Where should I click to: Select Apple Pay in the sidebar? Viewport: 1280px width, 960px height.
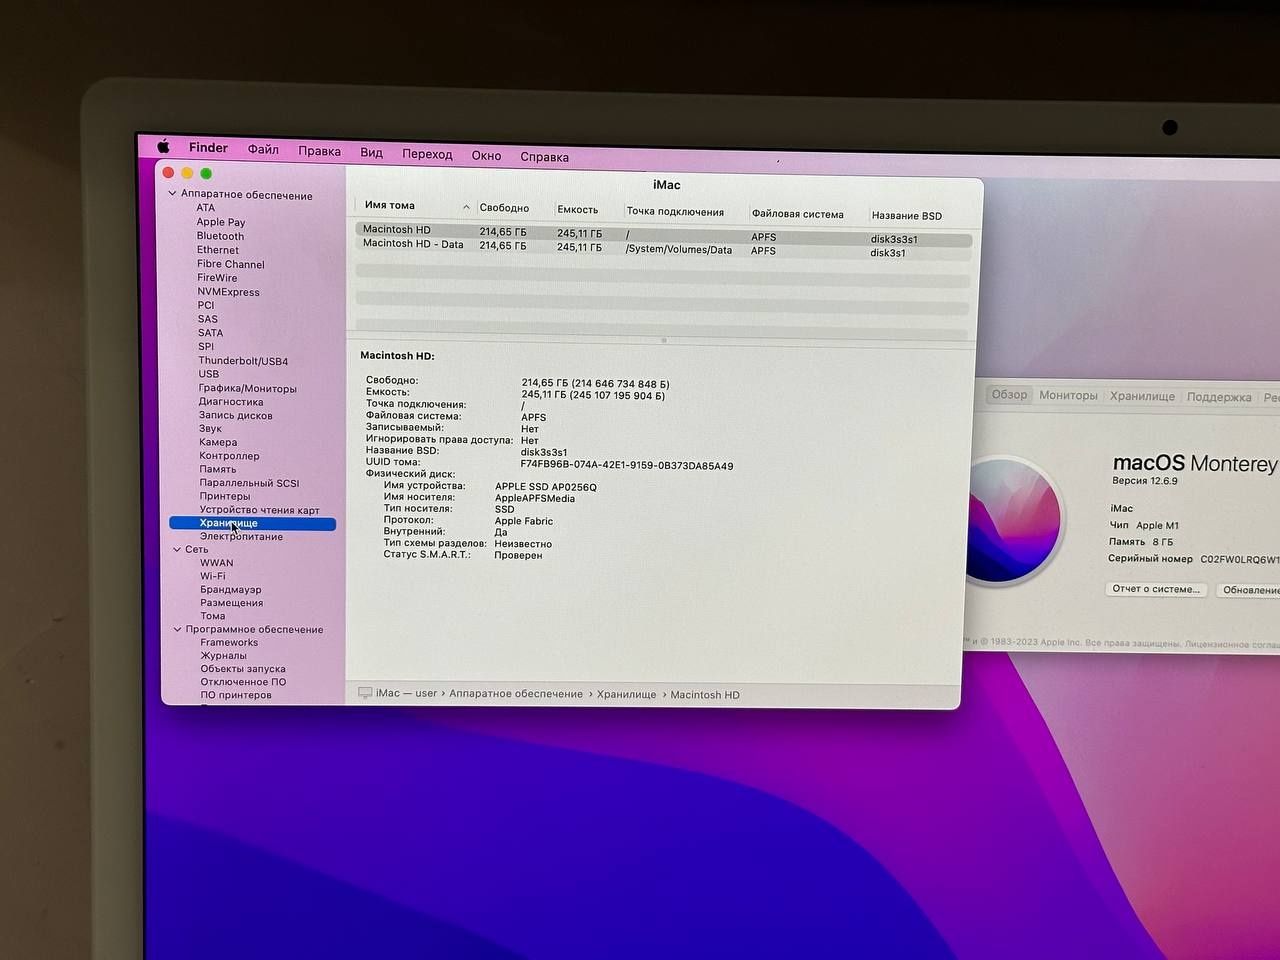click(221, 222)
